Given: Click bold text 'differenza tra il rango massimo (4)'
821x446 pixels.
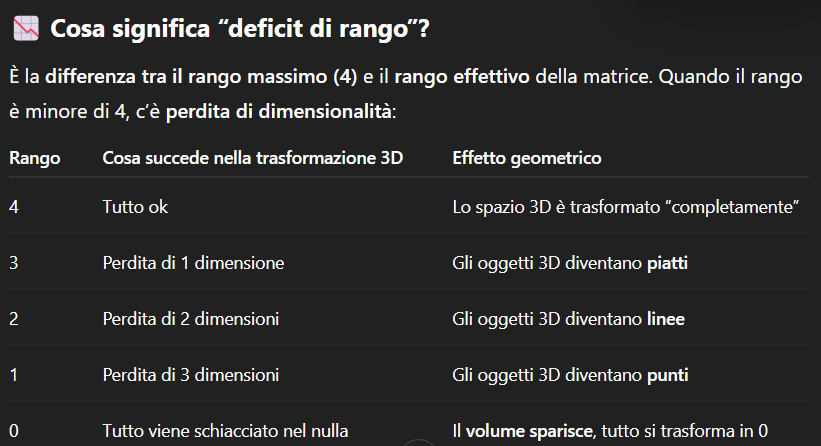Looking at the screenshot, I should click(201, 77).
